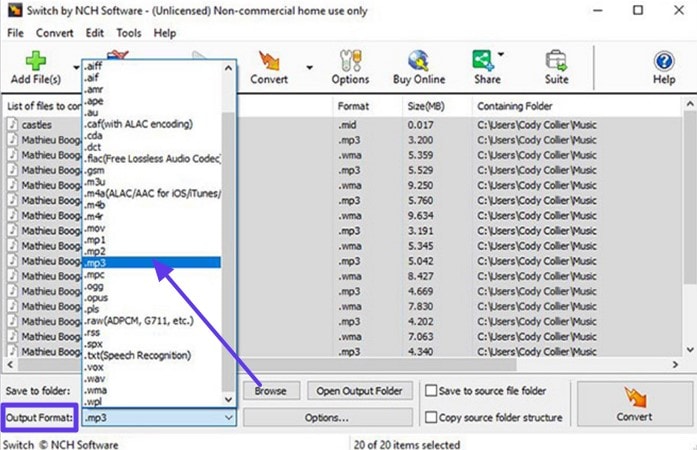Select .wav in the format list
The image size is (697, 450).
(x=152, y=378)
